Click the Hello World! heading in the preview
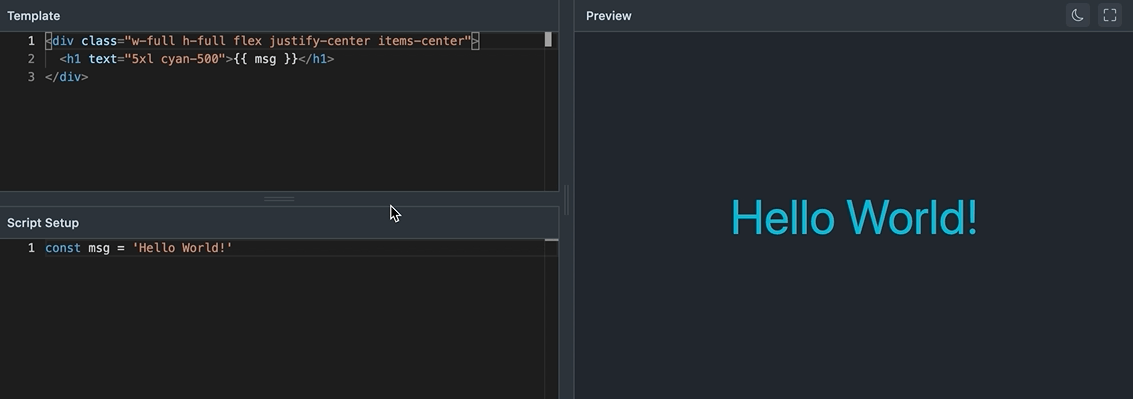 click(854, 217)
